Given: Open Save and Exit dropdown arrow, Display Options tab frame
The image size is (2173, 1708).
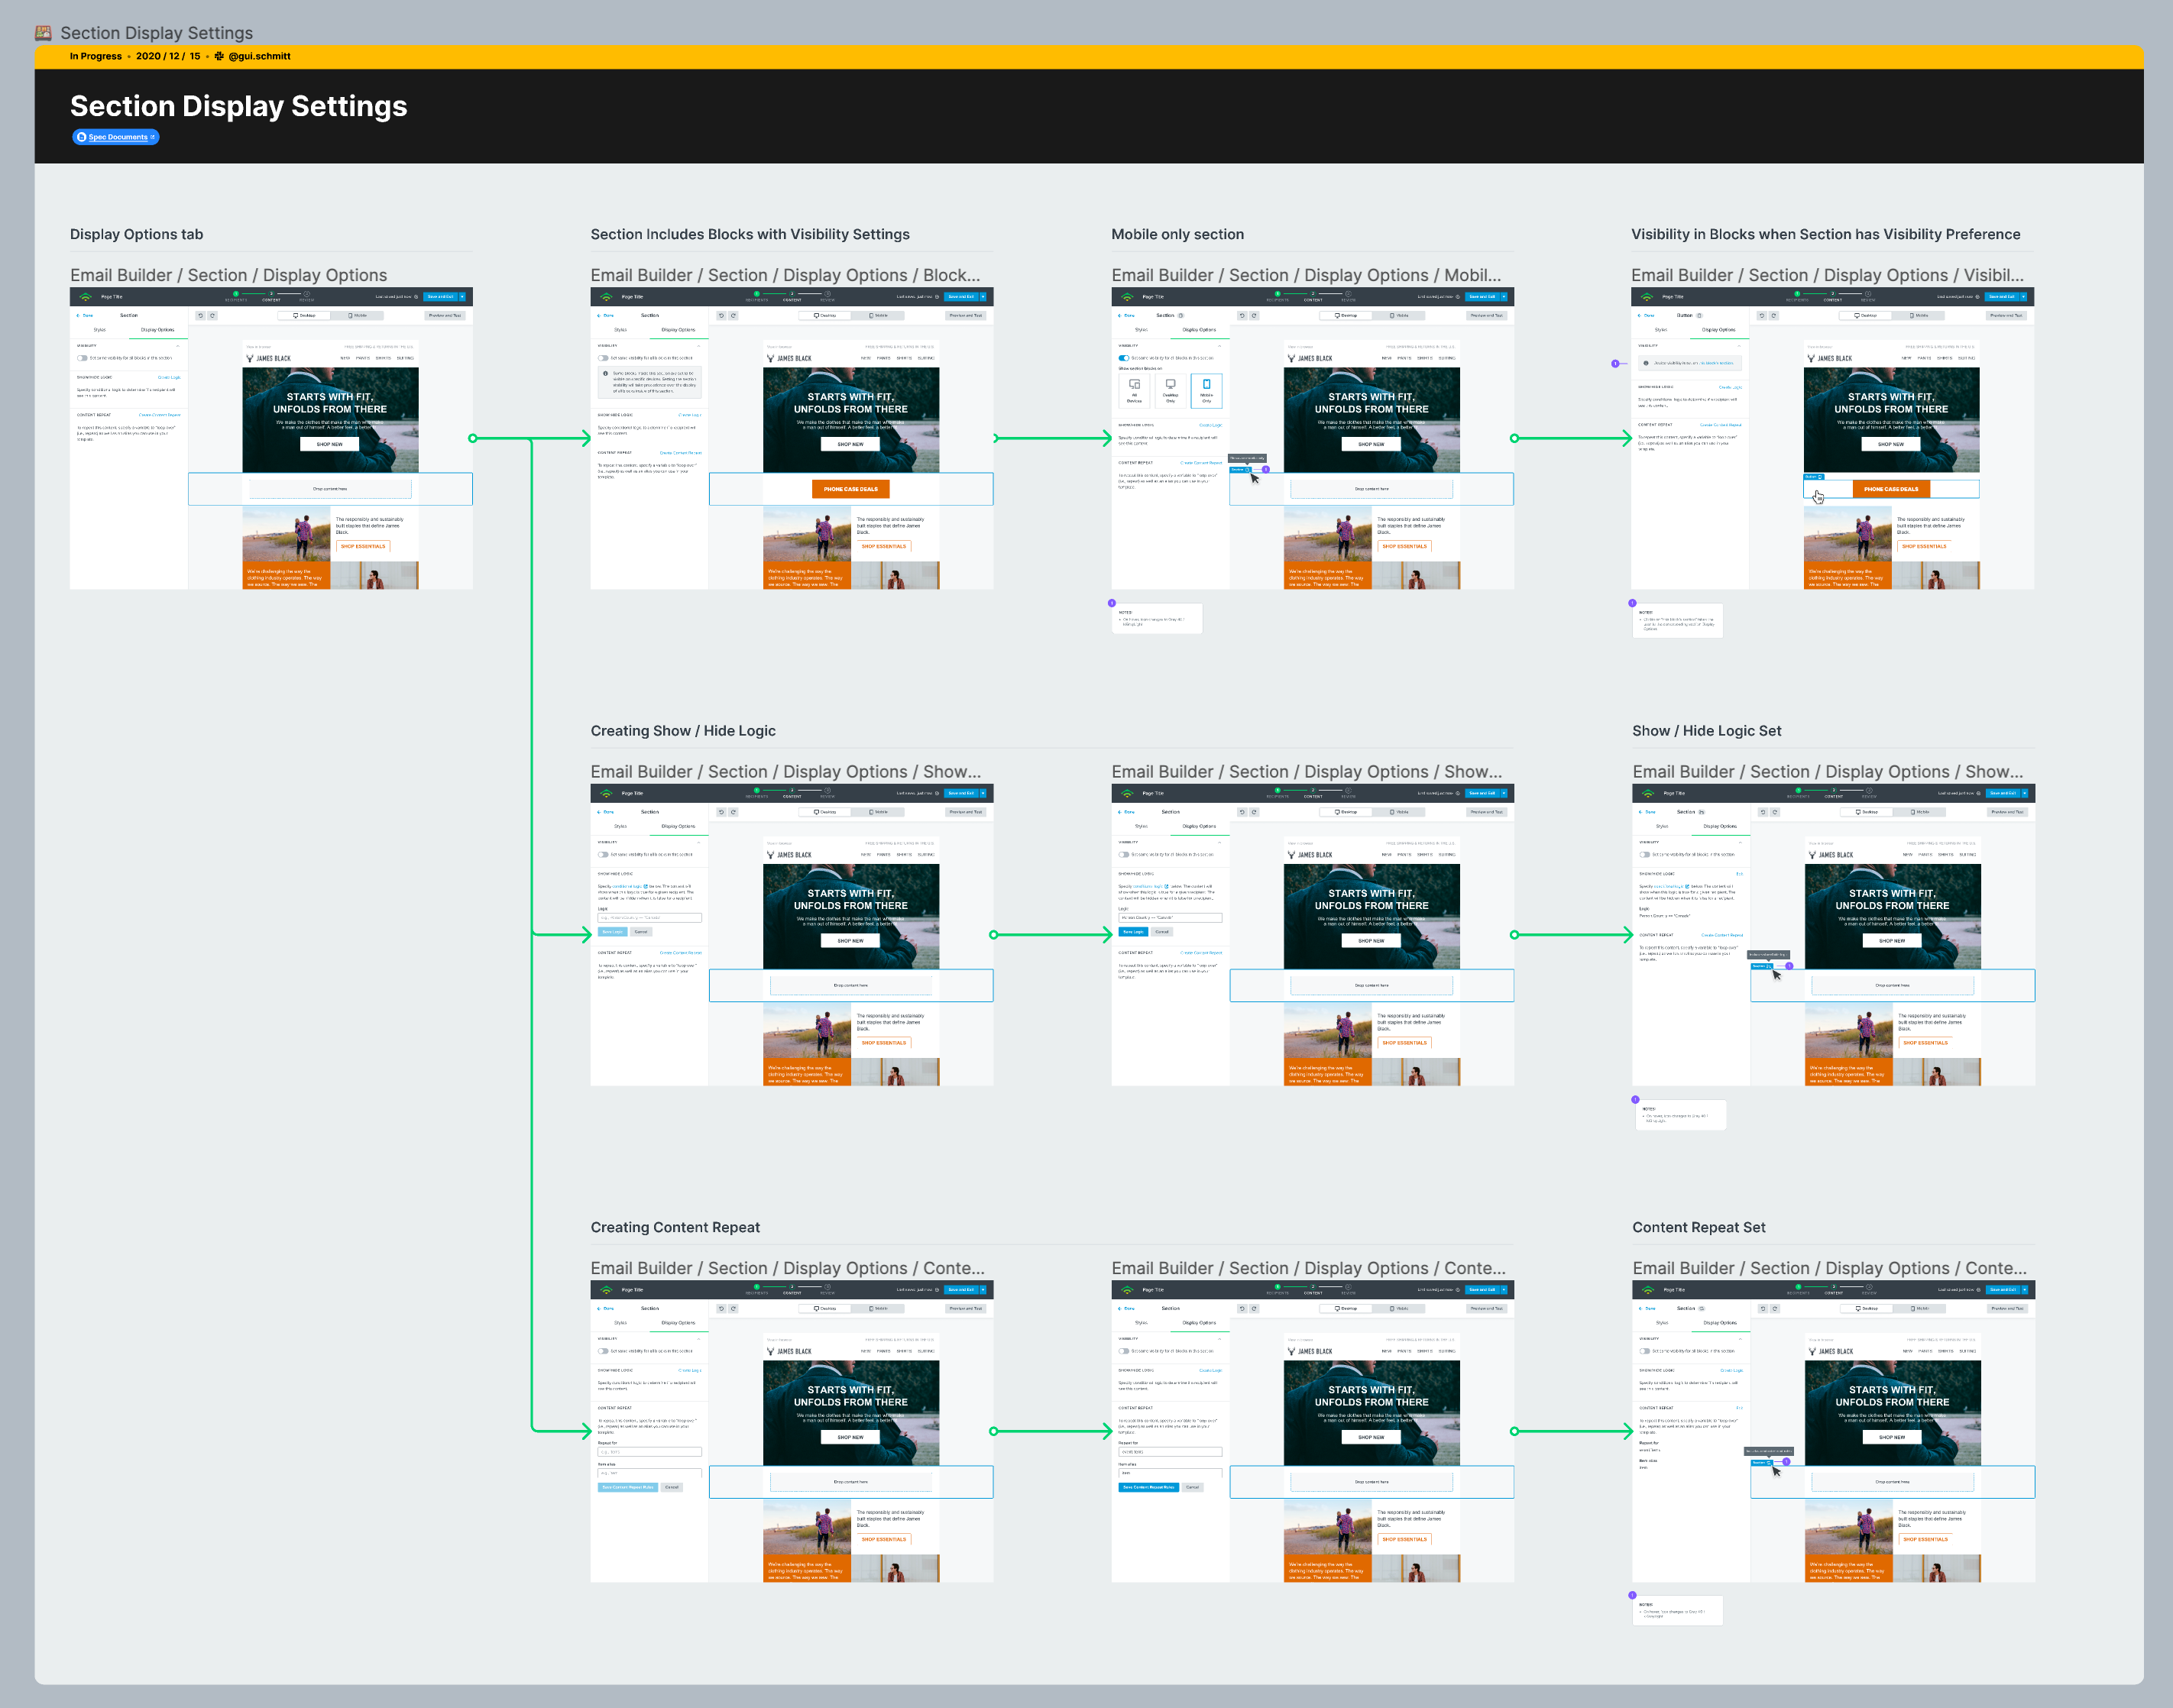Looking at the screenshot, I should point(462,297).
